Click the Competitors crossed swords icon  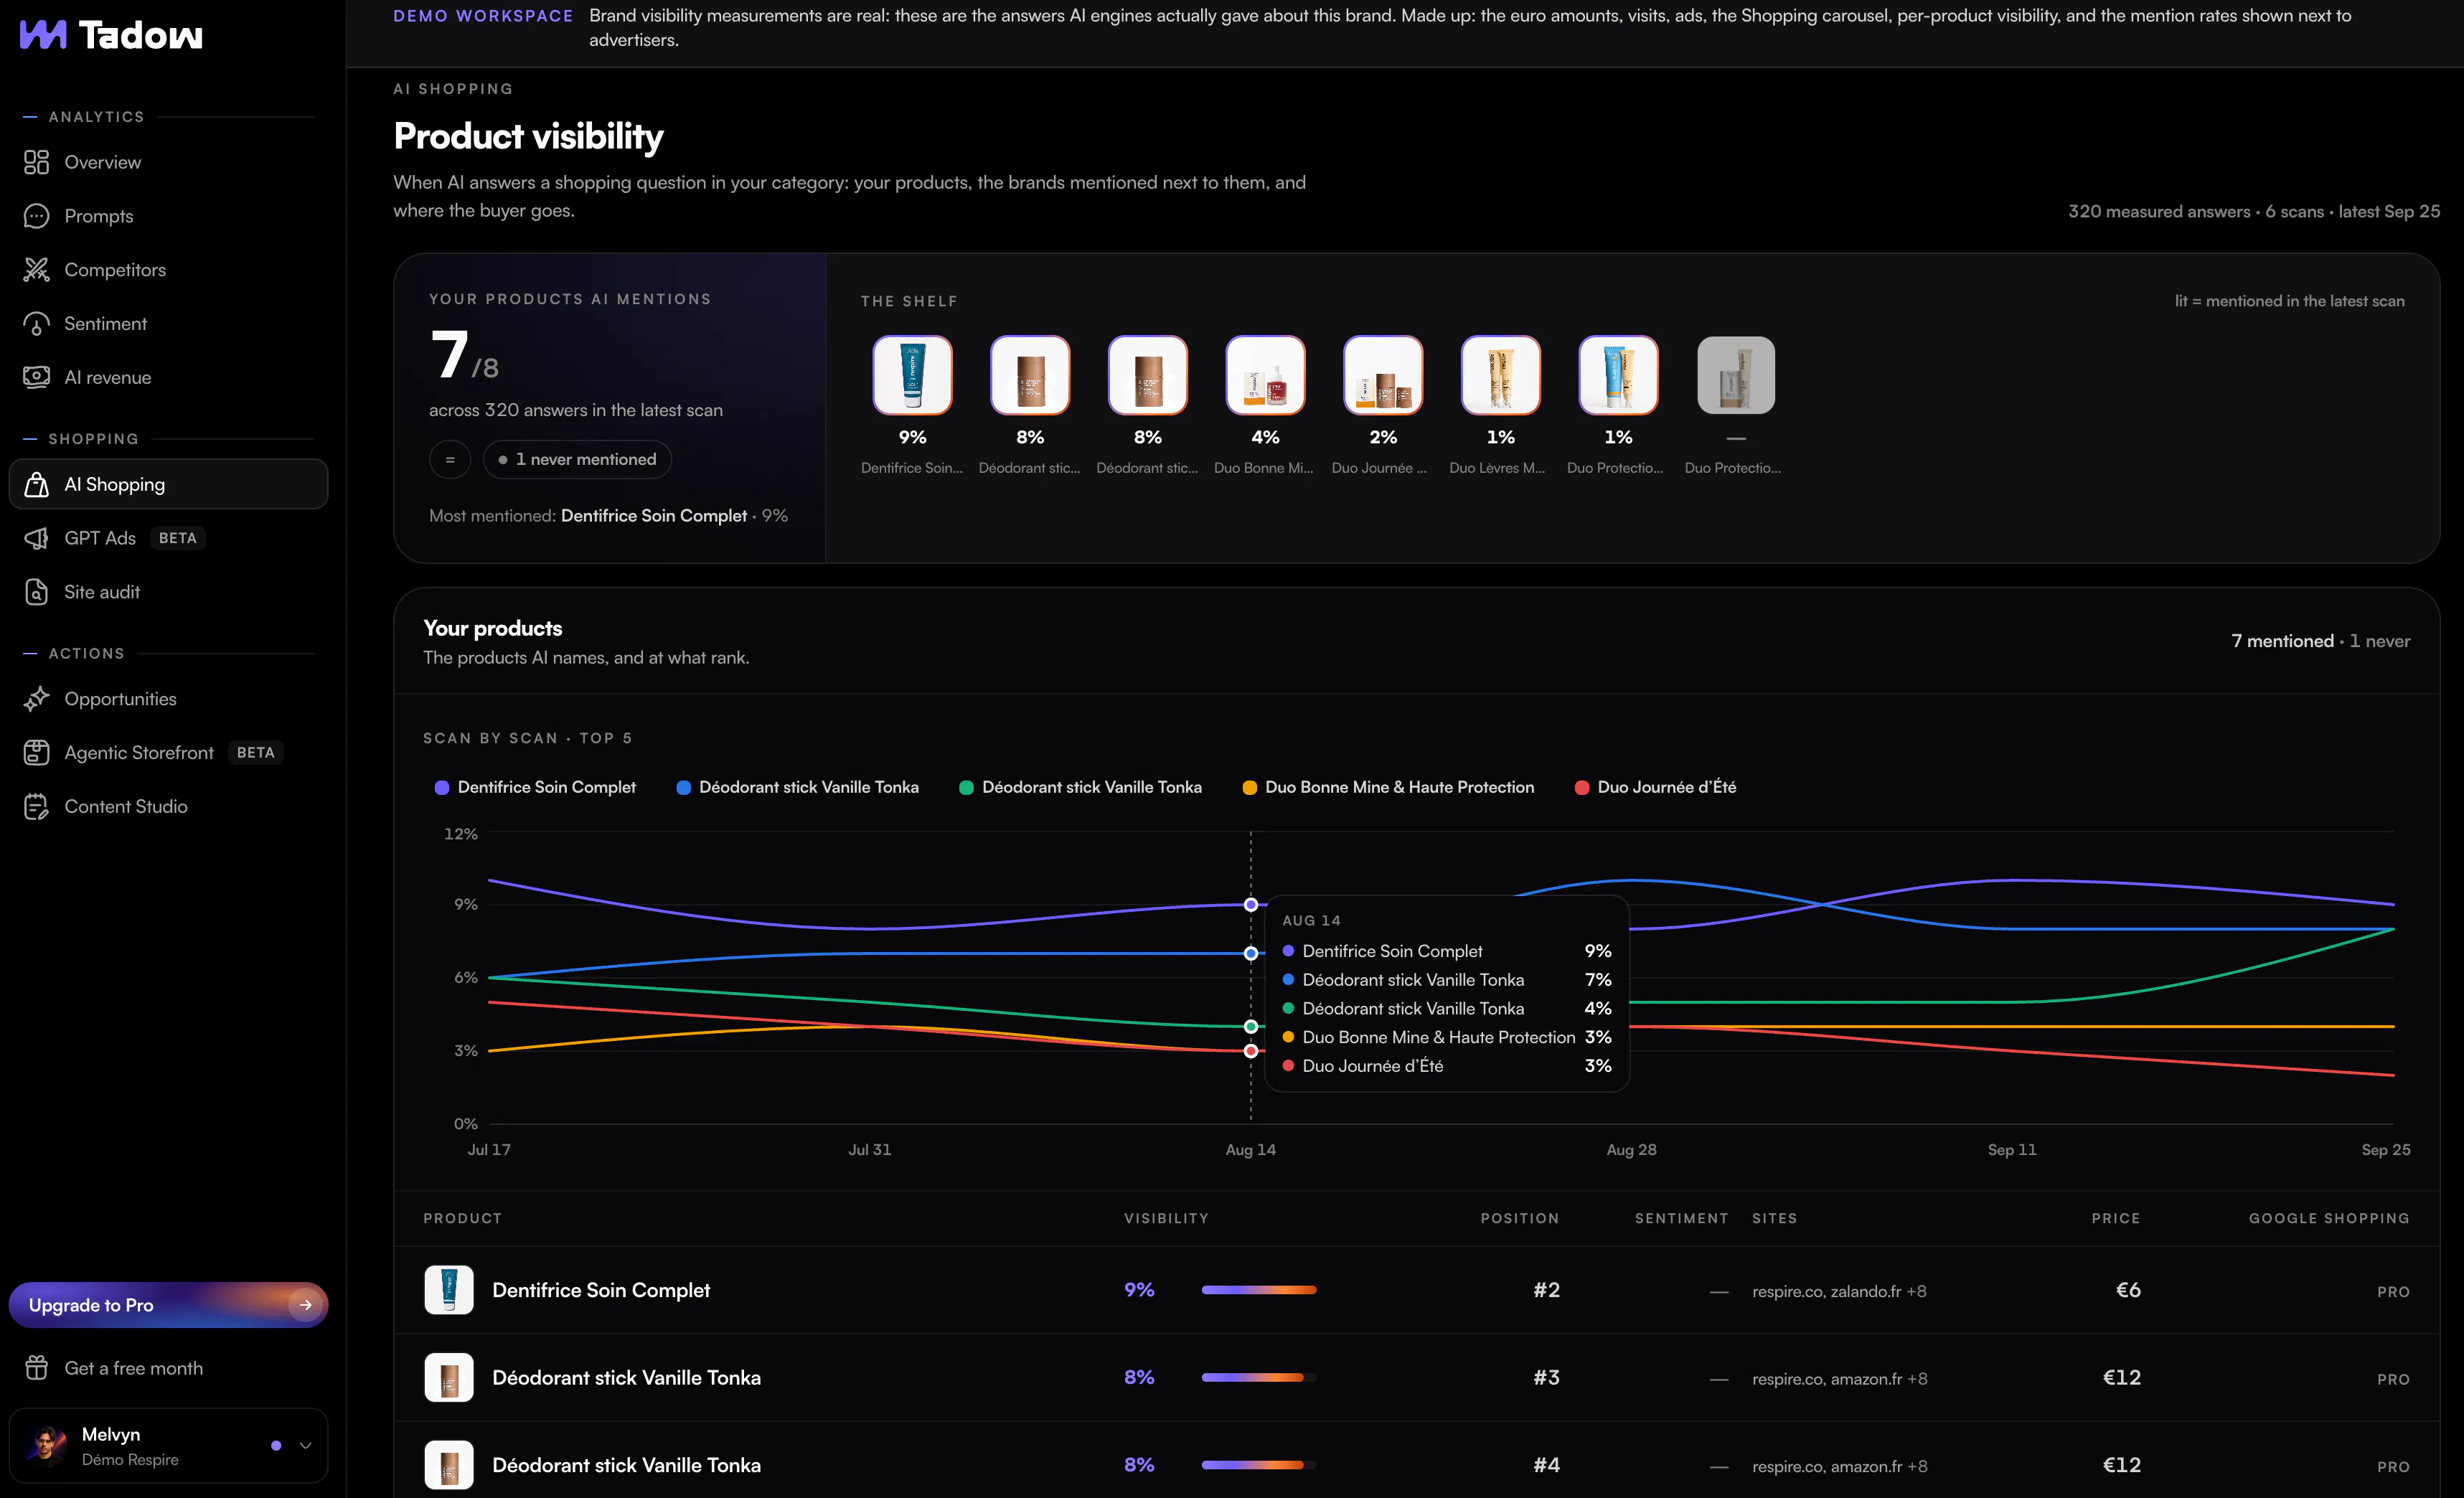(36, 270)
